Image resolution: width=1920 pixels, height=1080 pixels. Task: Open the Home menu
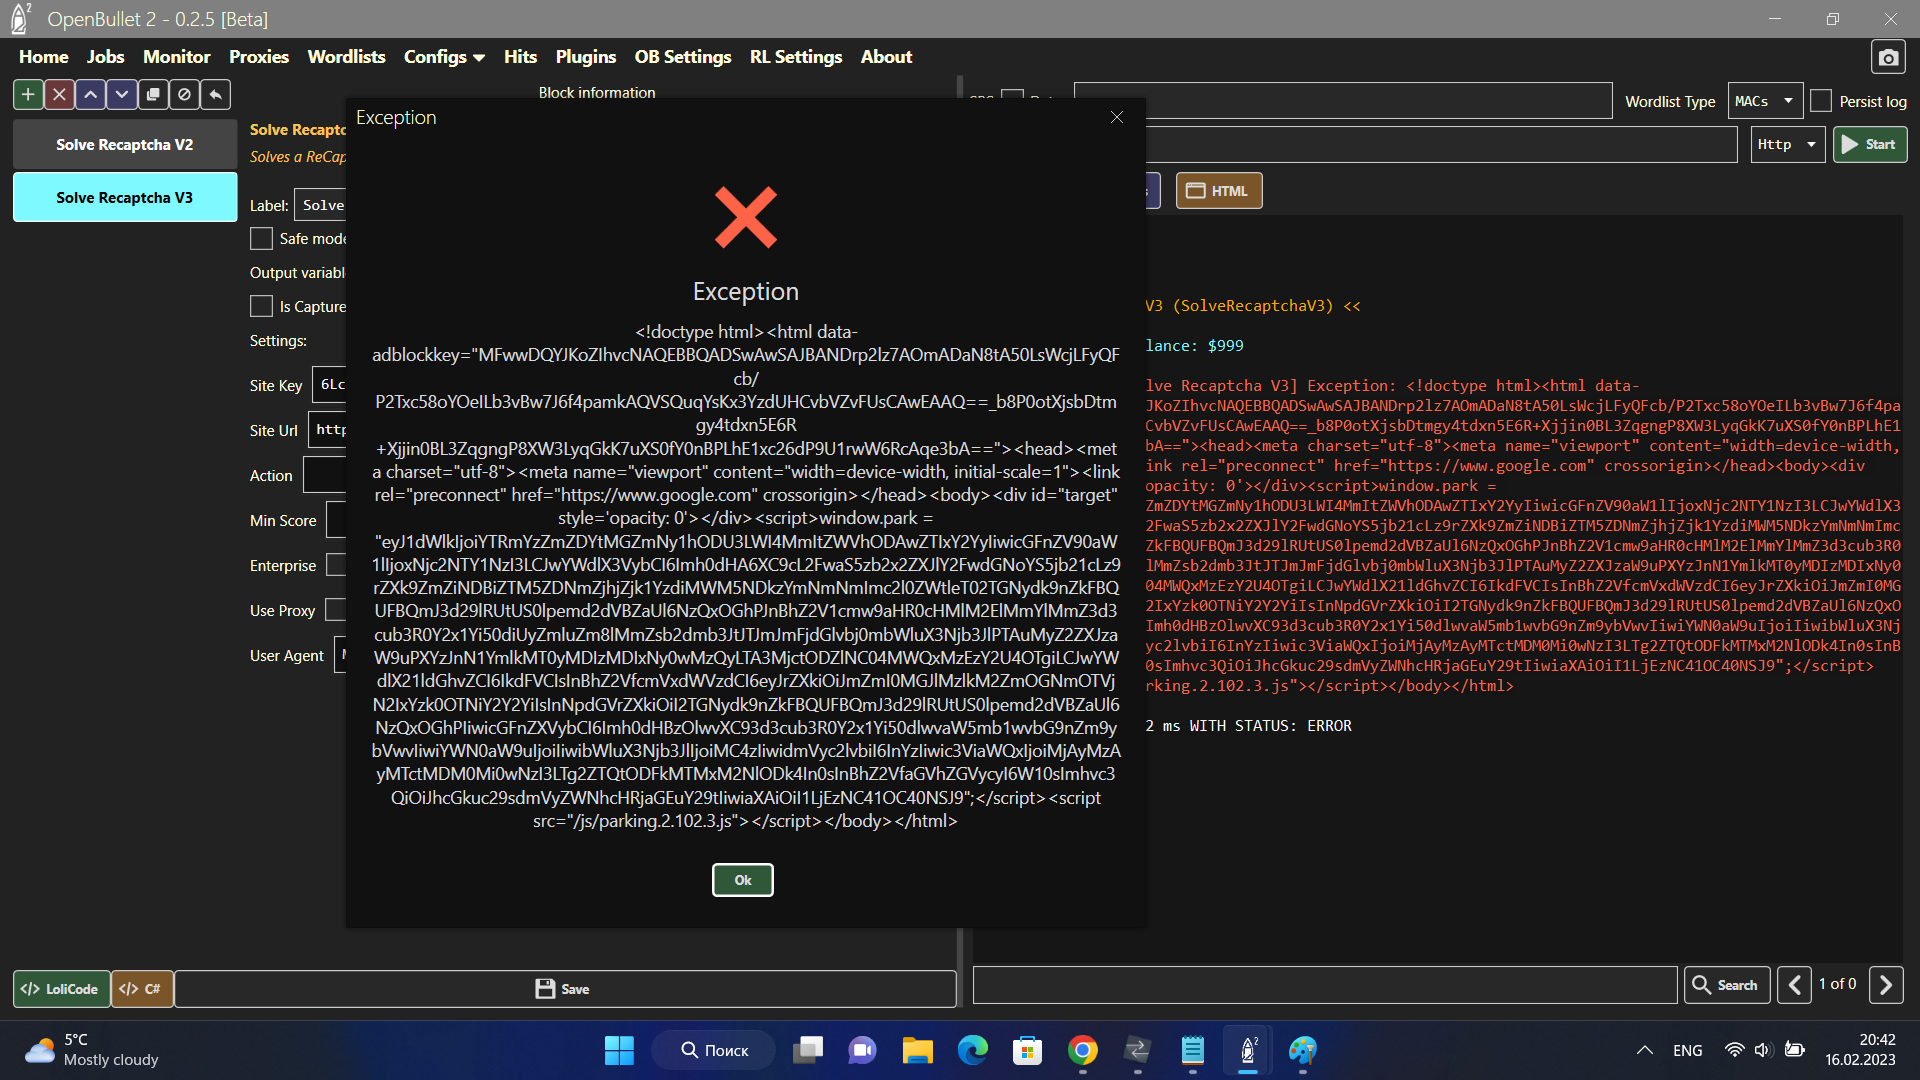pos(44,57)
